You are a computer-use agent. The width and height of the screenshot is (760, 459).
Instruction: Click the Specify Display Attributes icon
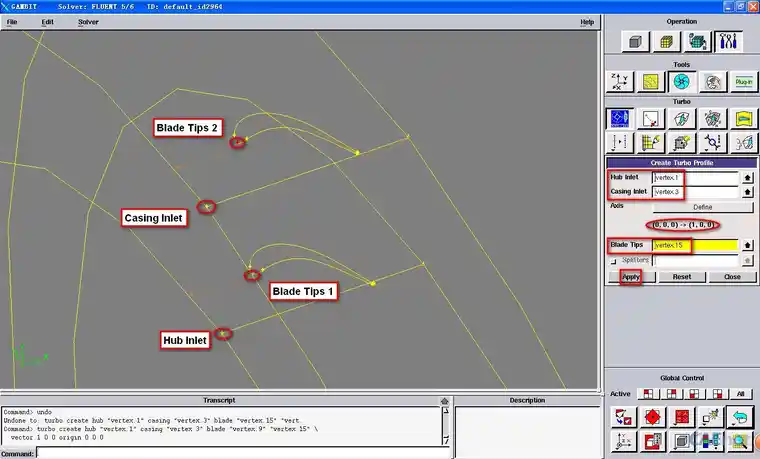tap(652, 441)
